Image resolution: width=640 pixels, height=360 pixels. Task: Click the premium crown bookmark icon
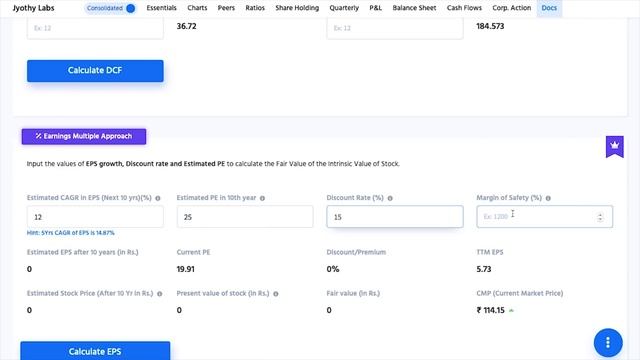point(614,147)
